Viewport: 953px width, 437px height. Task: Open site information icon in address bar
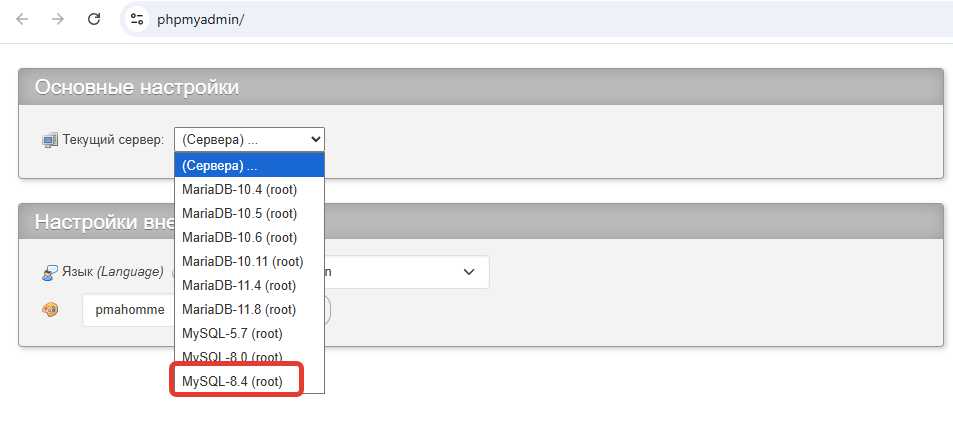[x=137, y=19]
